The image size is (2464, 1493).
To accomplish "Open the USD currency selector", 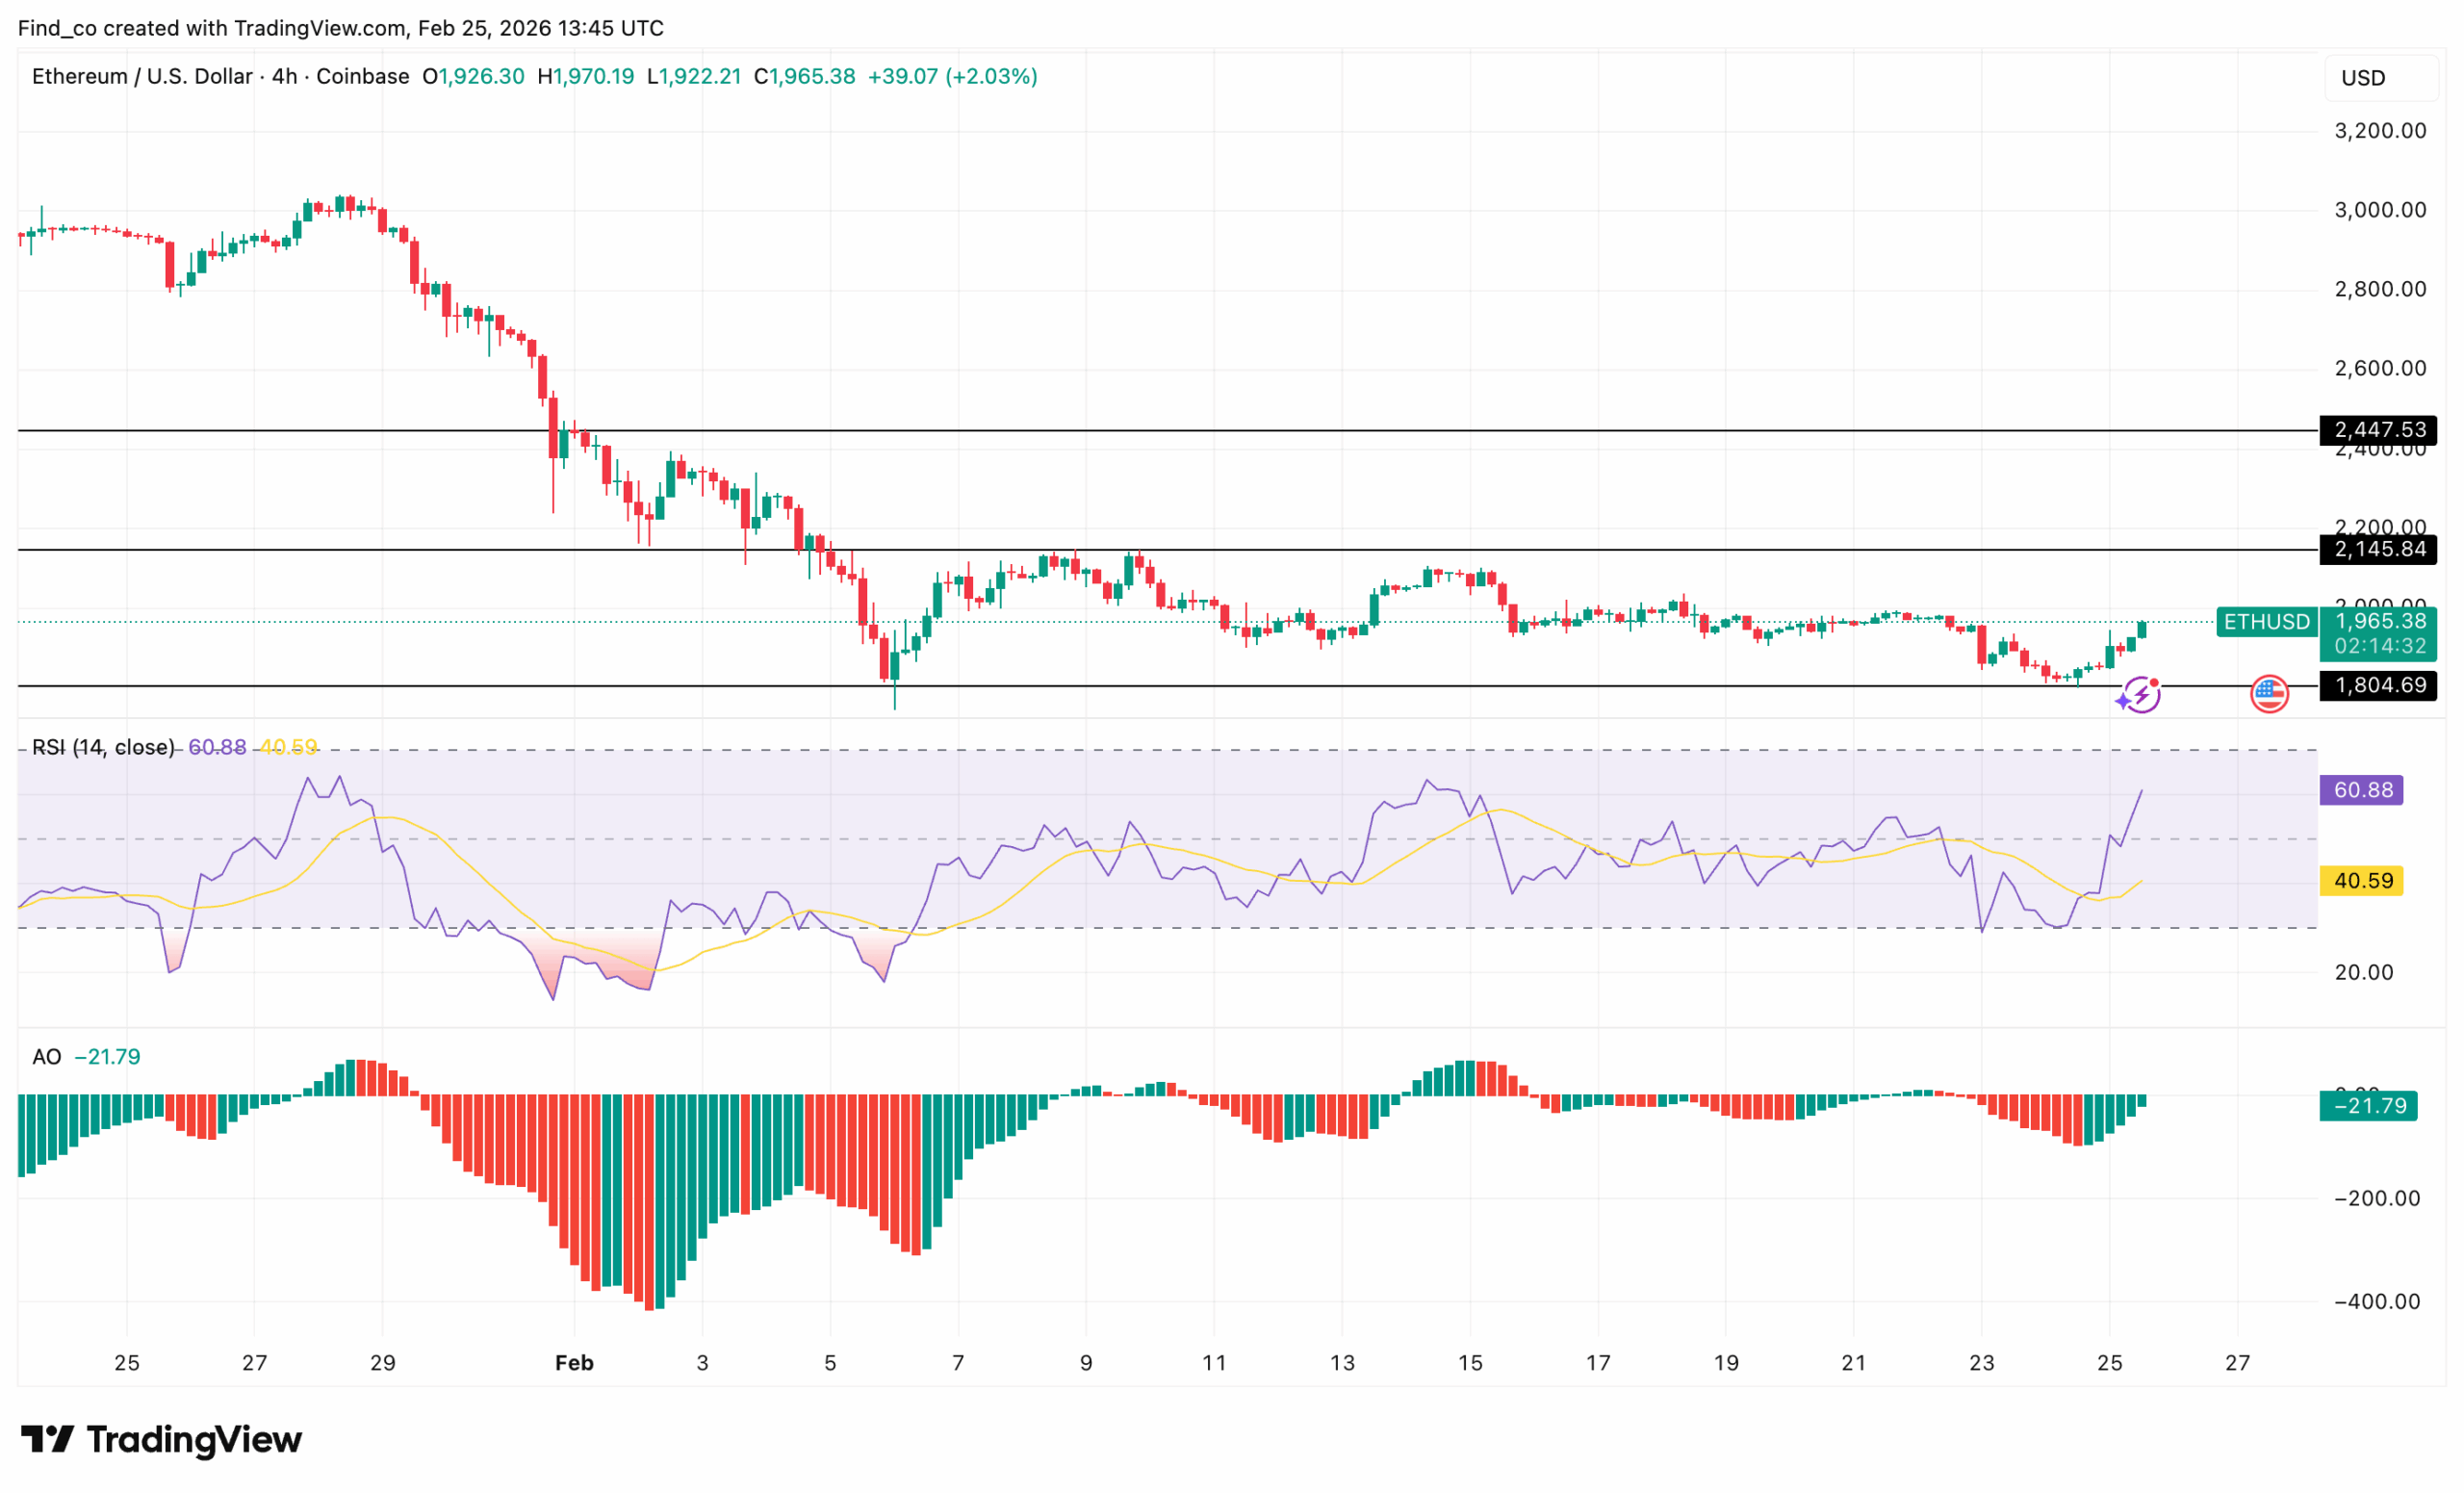I will (2380, 78).
